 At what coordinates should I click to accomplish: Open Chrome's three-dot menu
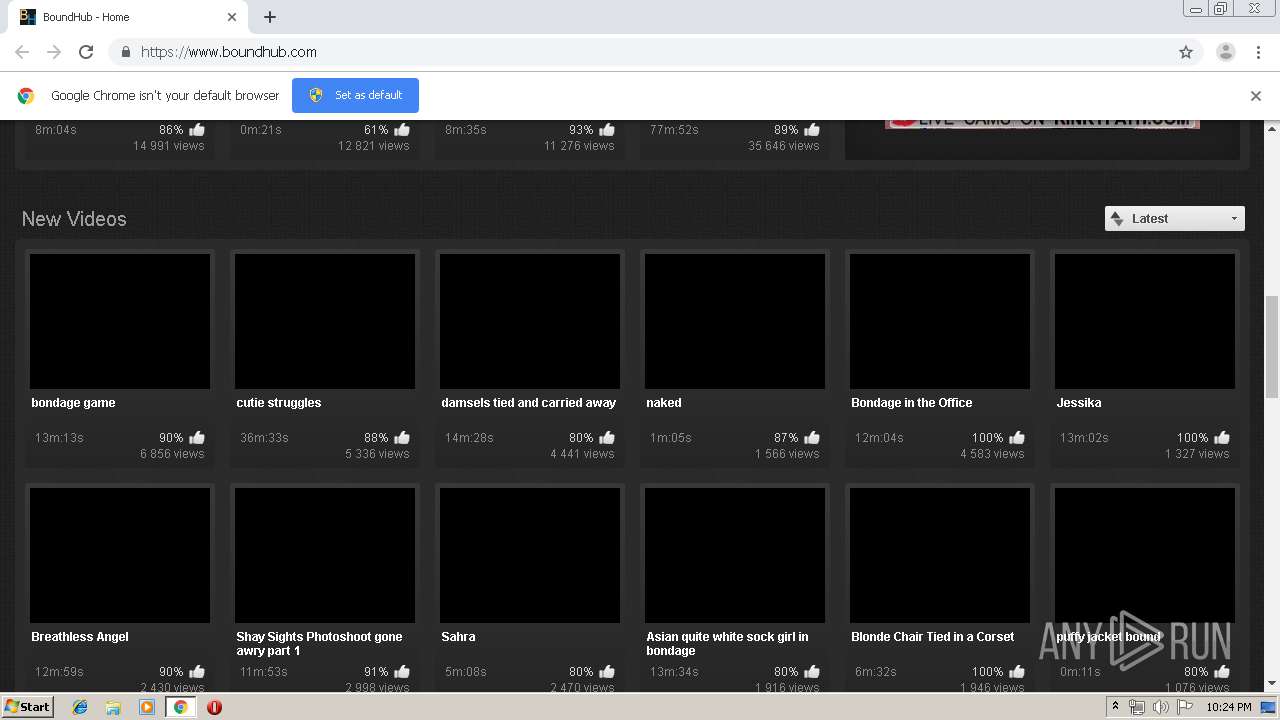tap(1258, 52)
